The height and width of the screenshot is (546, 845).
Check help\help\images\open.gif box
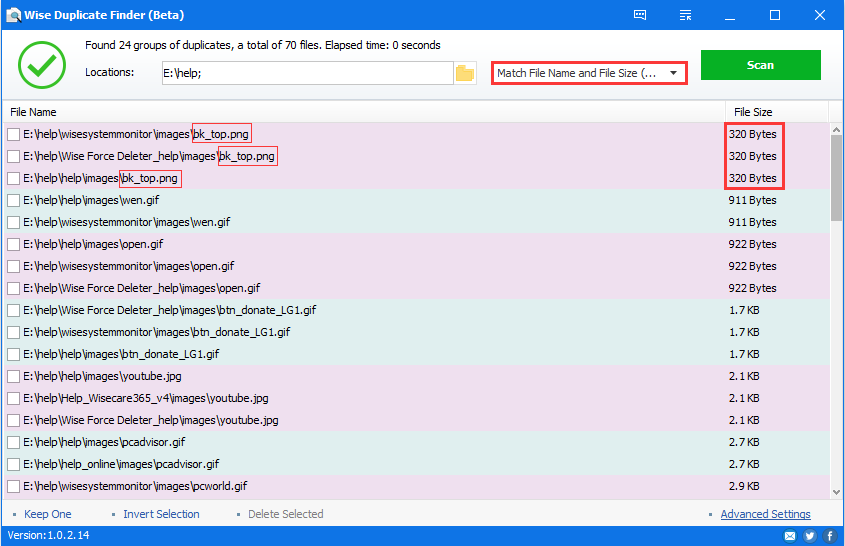coord(13,244)
